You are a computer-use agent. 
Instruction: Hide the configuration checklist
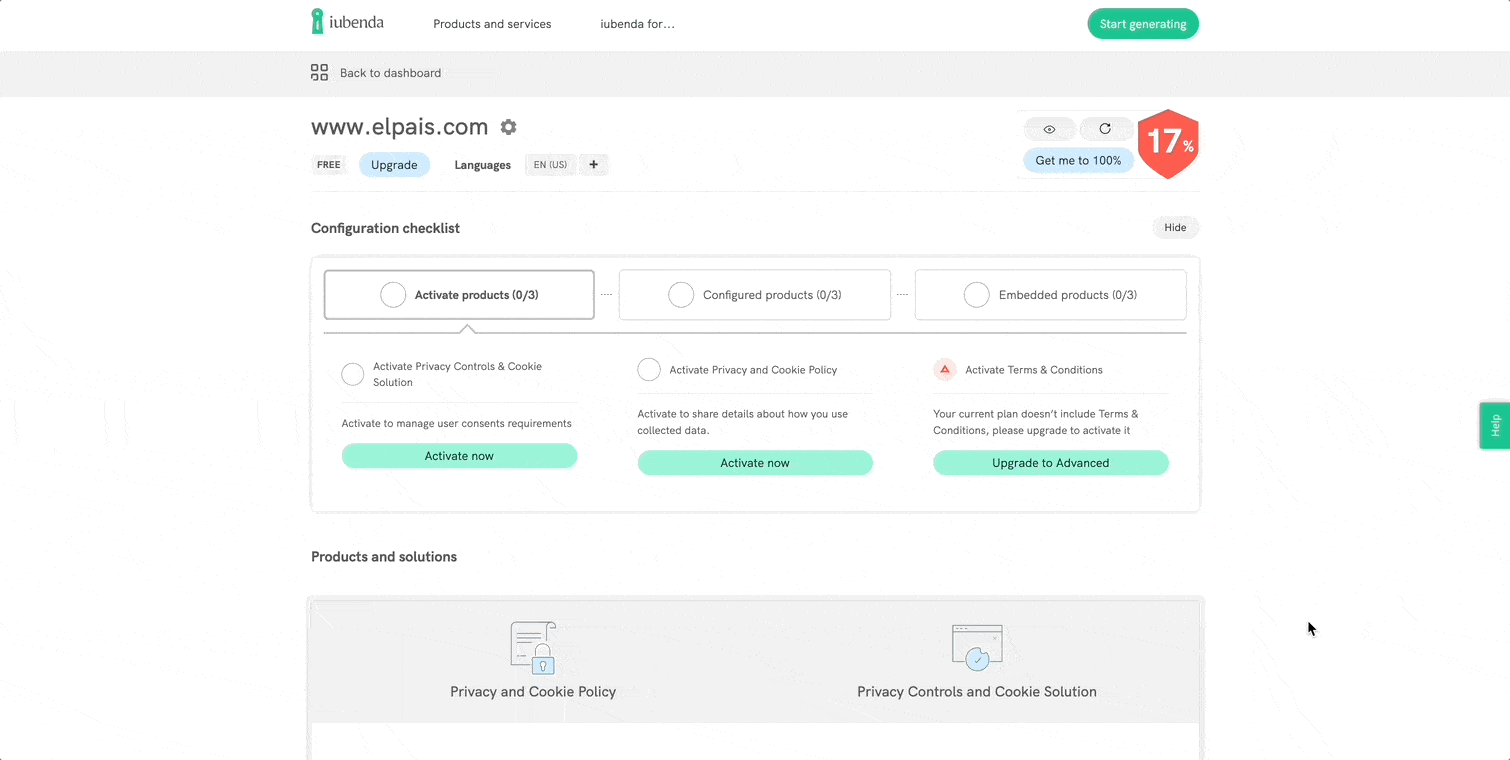1175,227
